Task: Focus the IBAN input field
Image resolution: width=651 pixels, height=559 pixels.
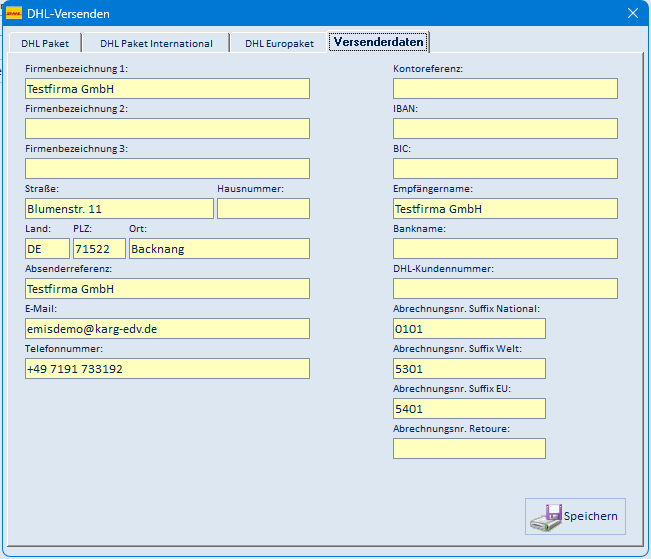Action: [505, 128]
